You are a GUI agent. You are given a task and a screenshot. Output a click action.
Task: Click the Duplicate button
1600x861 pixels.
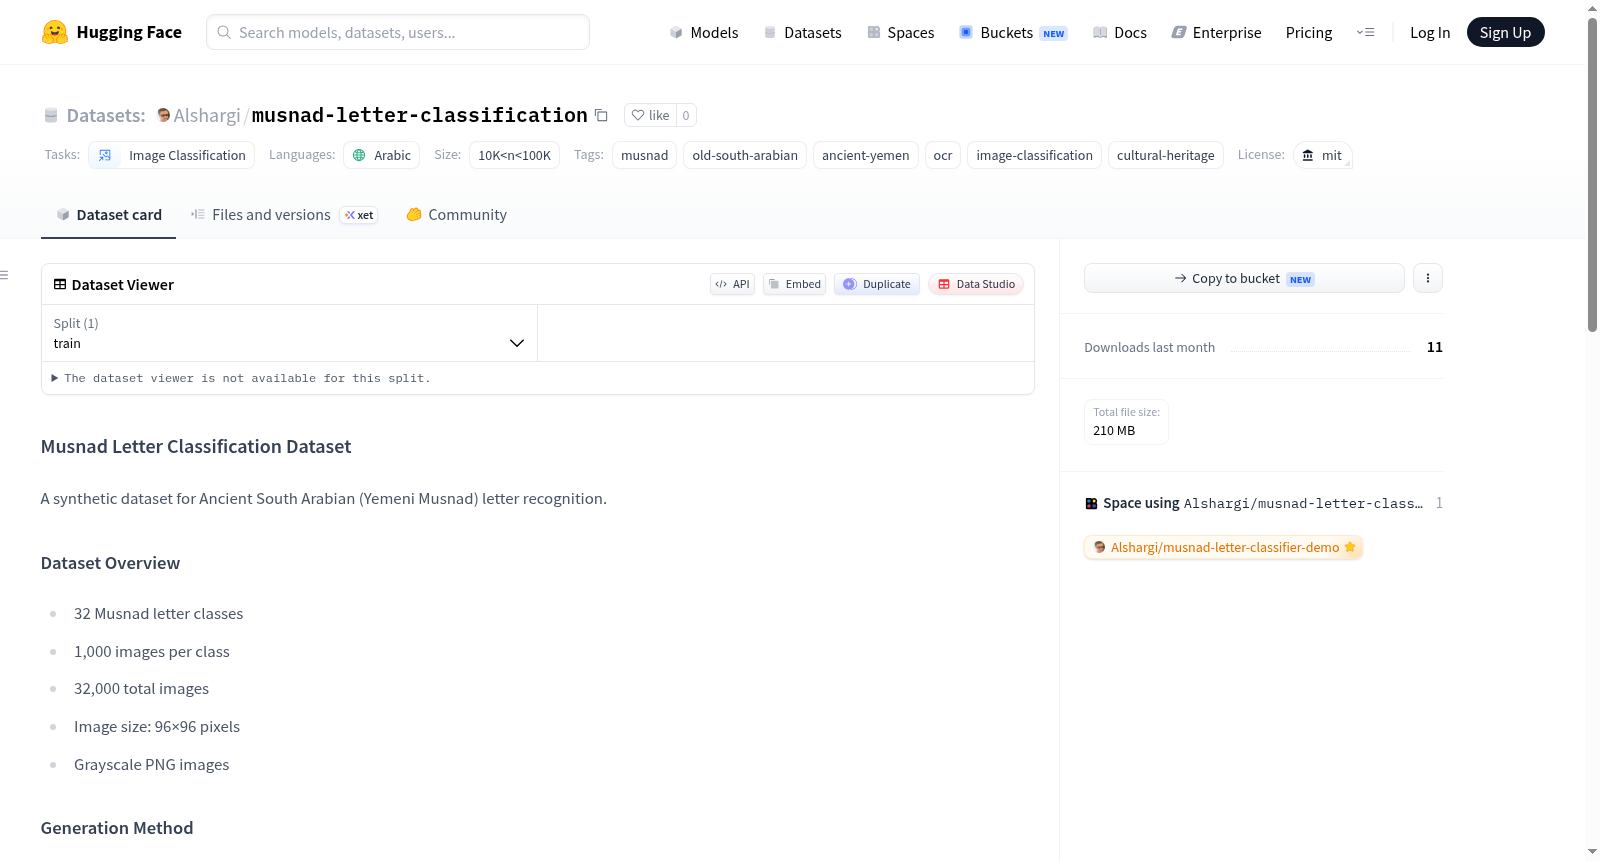pos(877,284)
